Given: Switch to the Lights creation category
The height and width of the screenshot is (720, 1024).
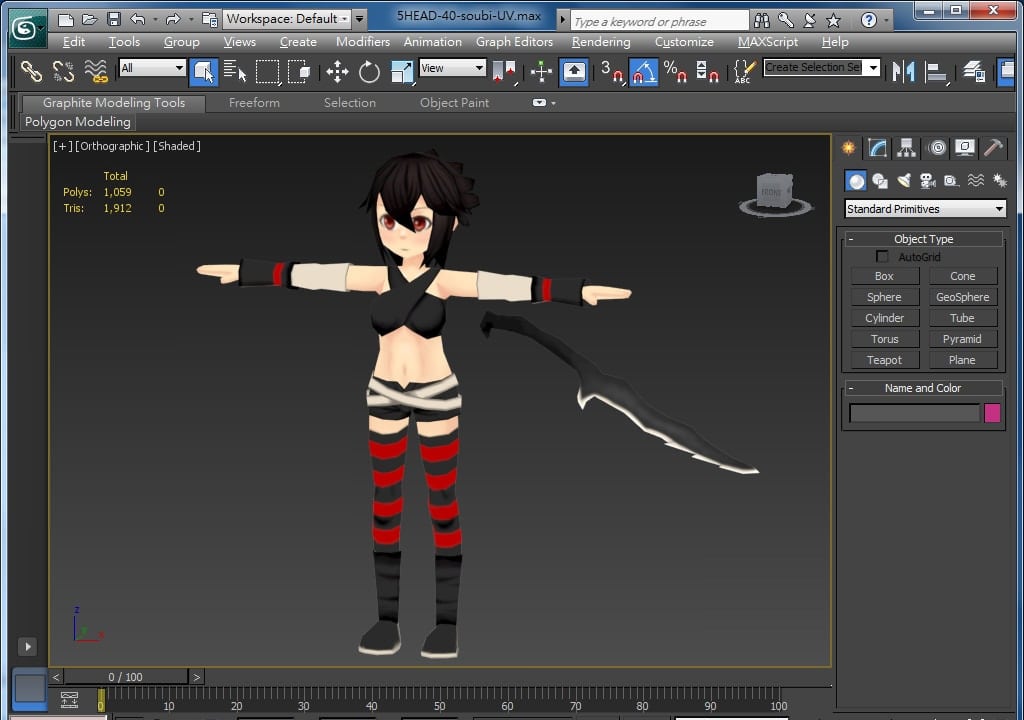Looking at the screenshot, I should tap(904, 181).
